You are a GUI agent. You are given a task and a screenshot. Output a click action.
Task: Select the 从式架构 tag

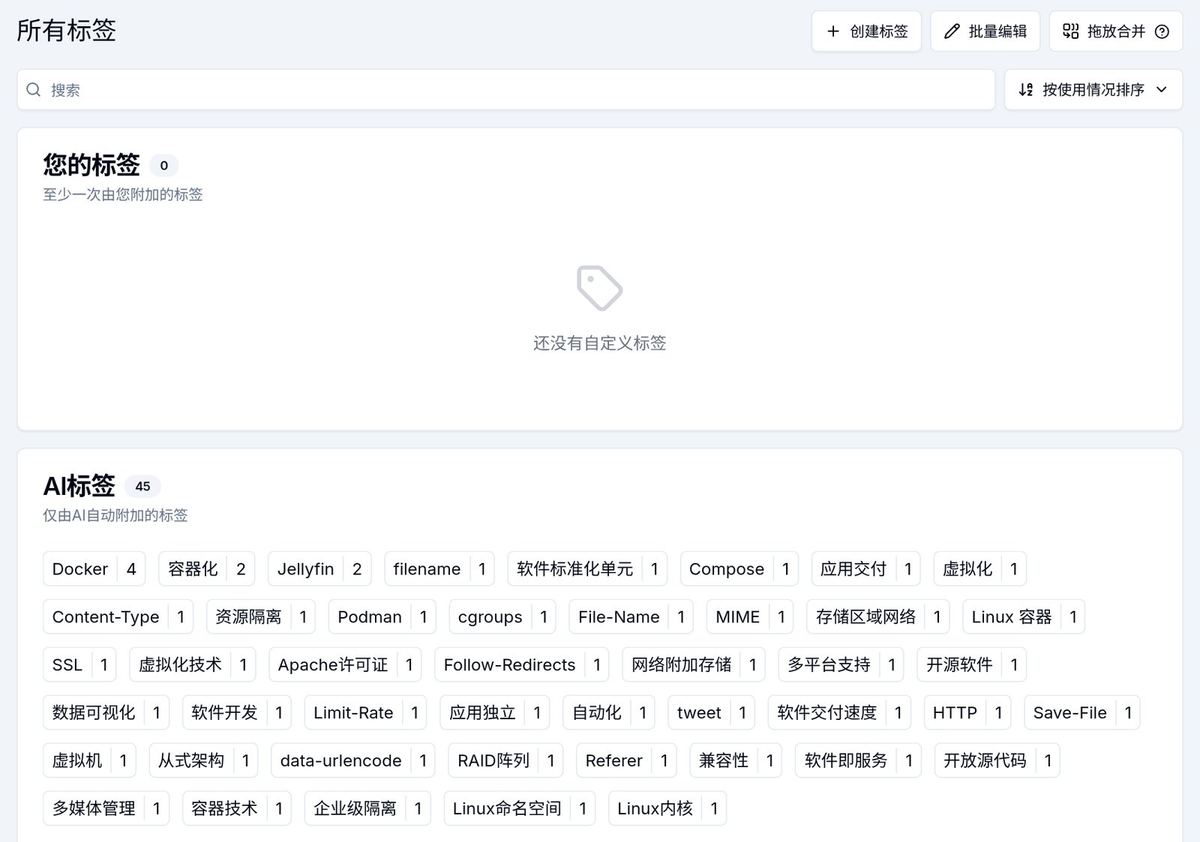(x=204, y=761)
